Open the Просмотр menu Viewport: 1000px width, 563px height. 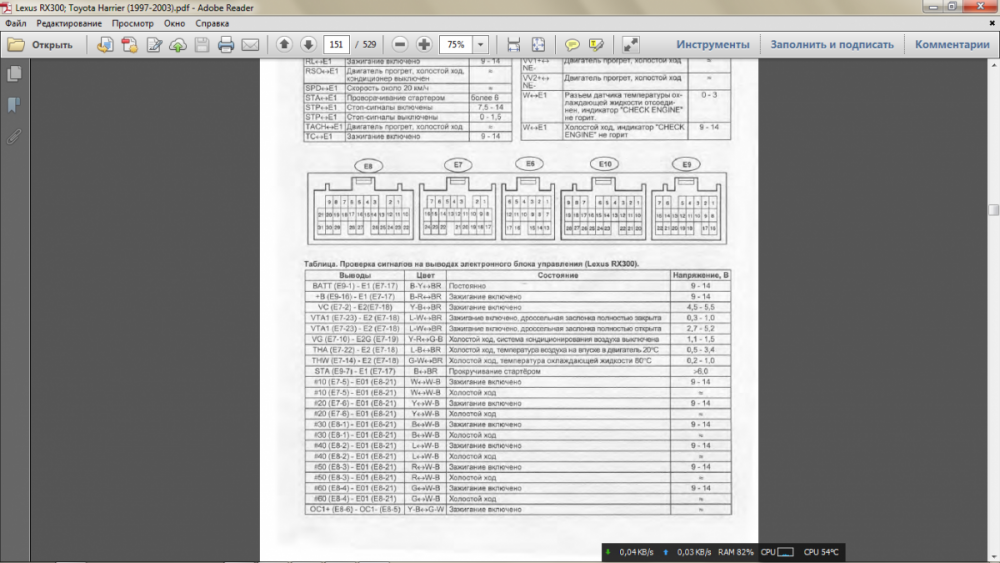pos(133,22)
